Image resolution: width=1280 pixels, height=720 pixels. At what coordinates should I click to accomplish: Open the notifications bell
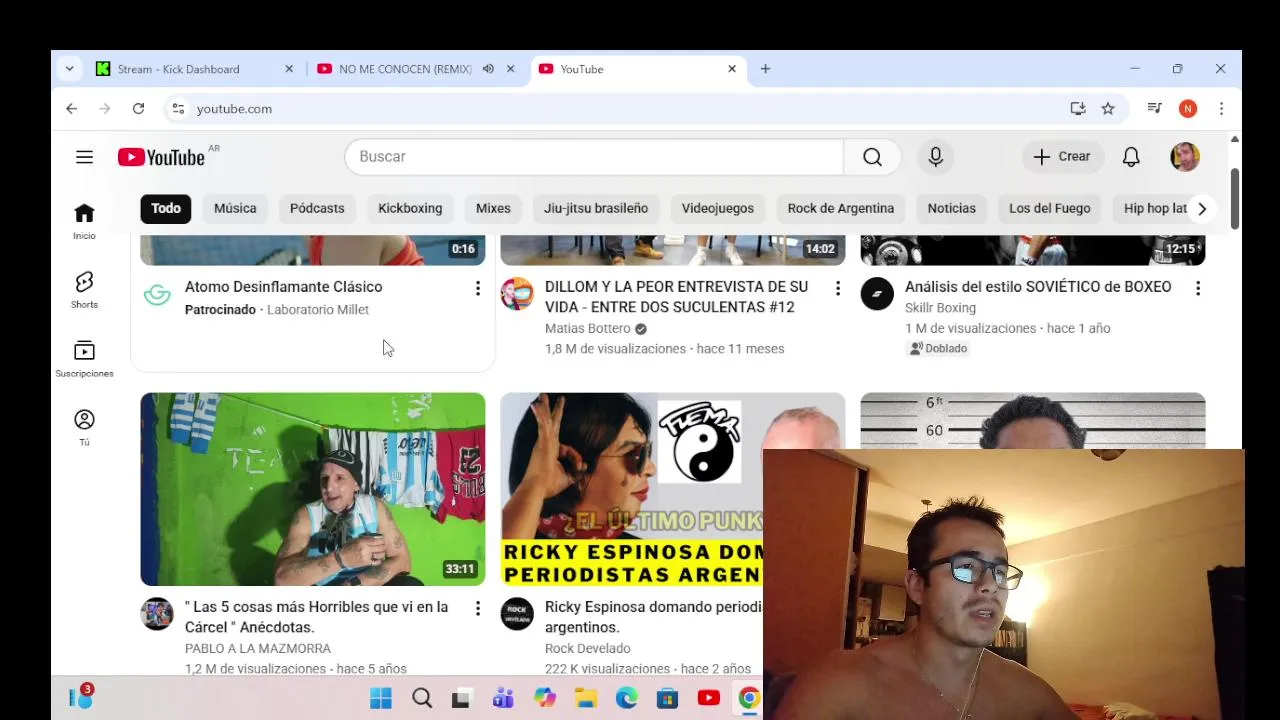coord(1131,157)
